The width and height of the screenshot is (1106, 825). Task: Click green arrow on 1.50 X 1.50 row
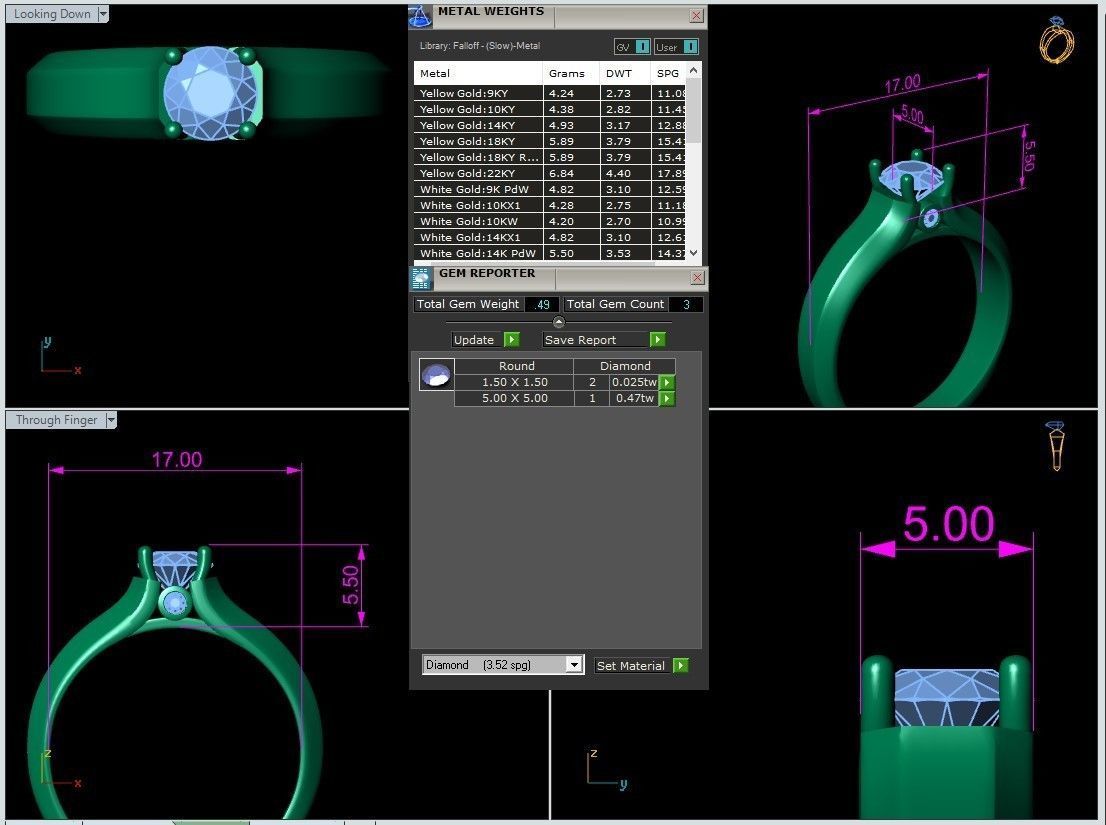(667, 382)
